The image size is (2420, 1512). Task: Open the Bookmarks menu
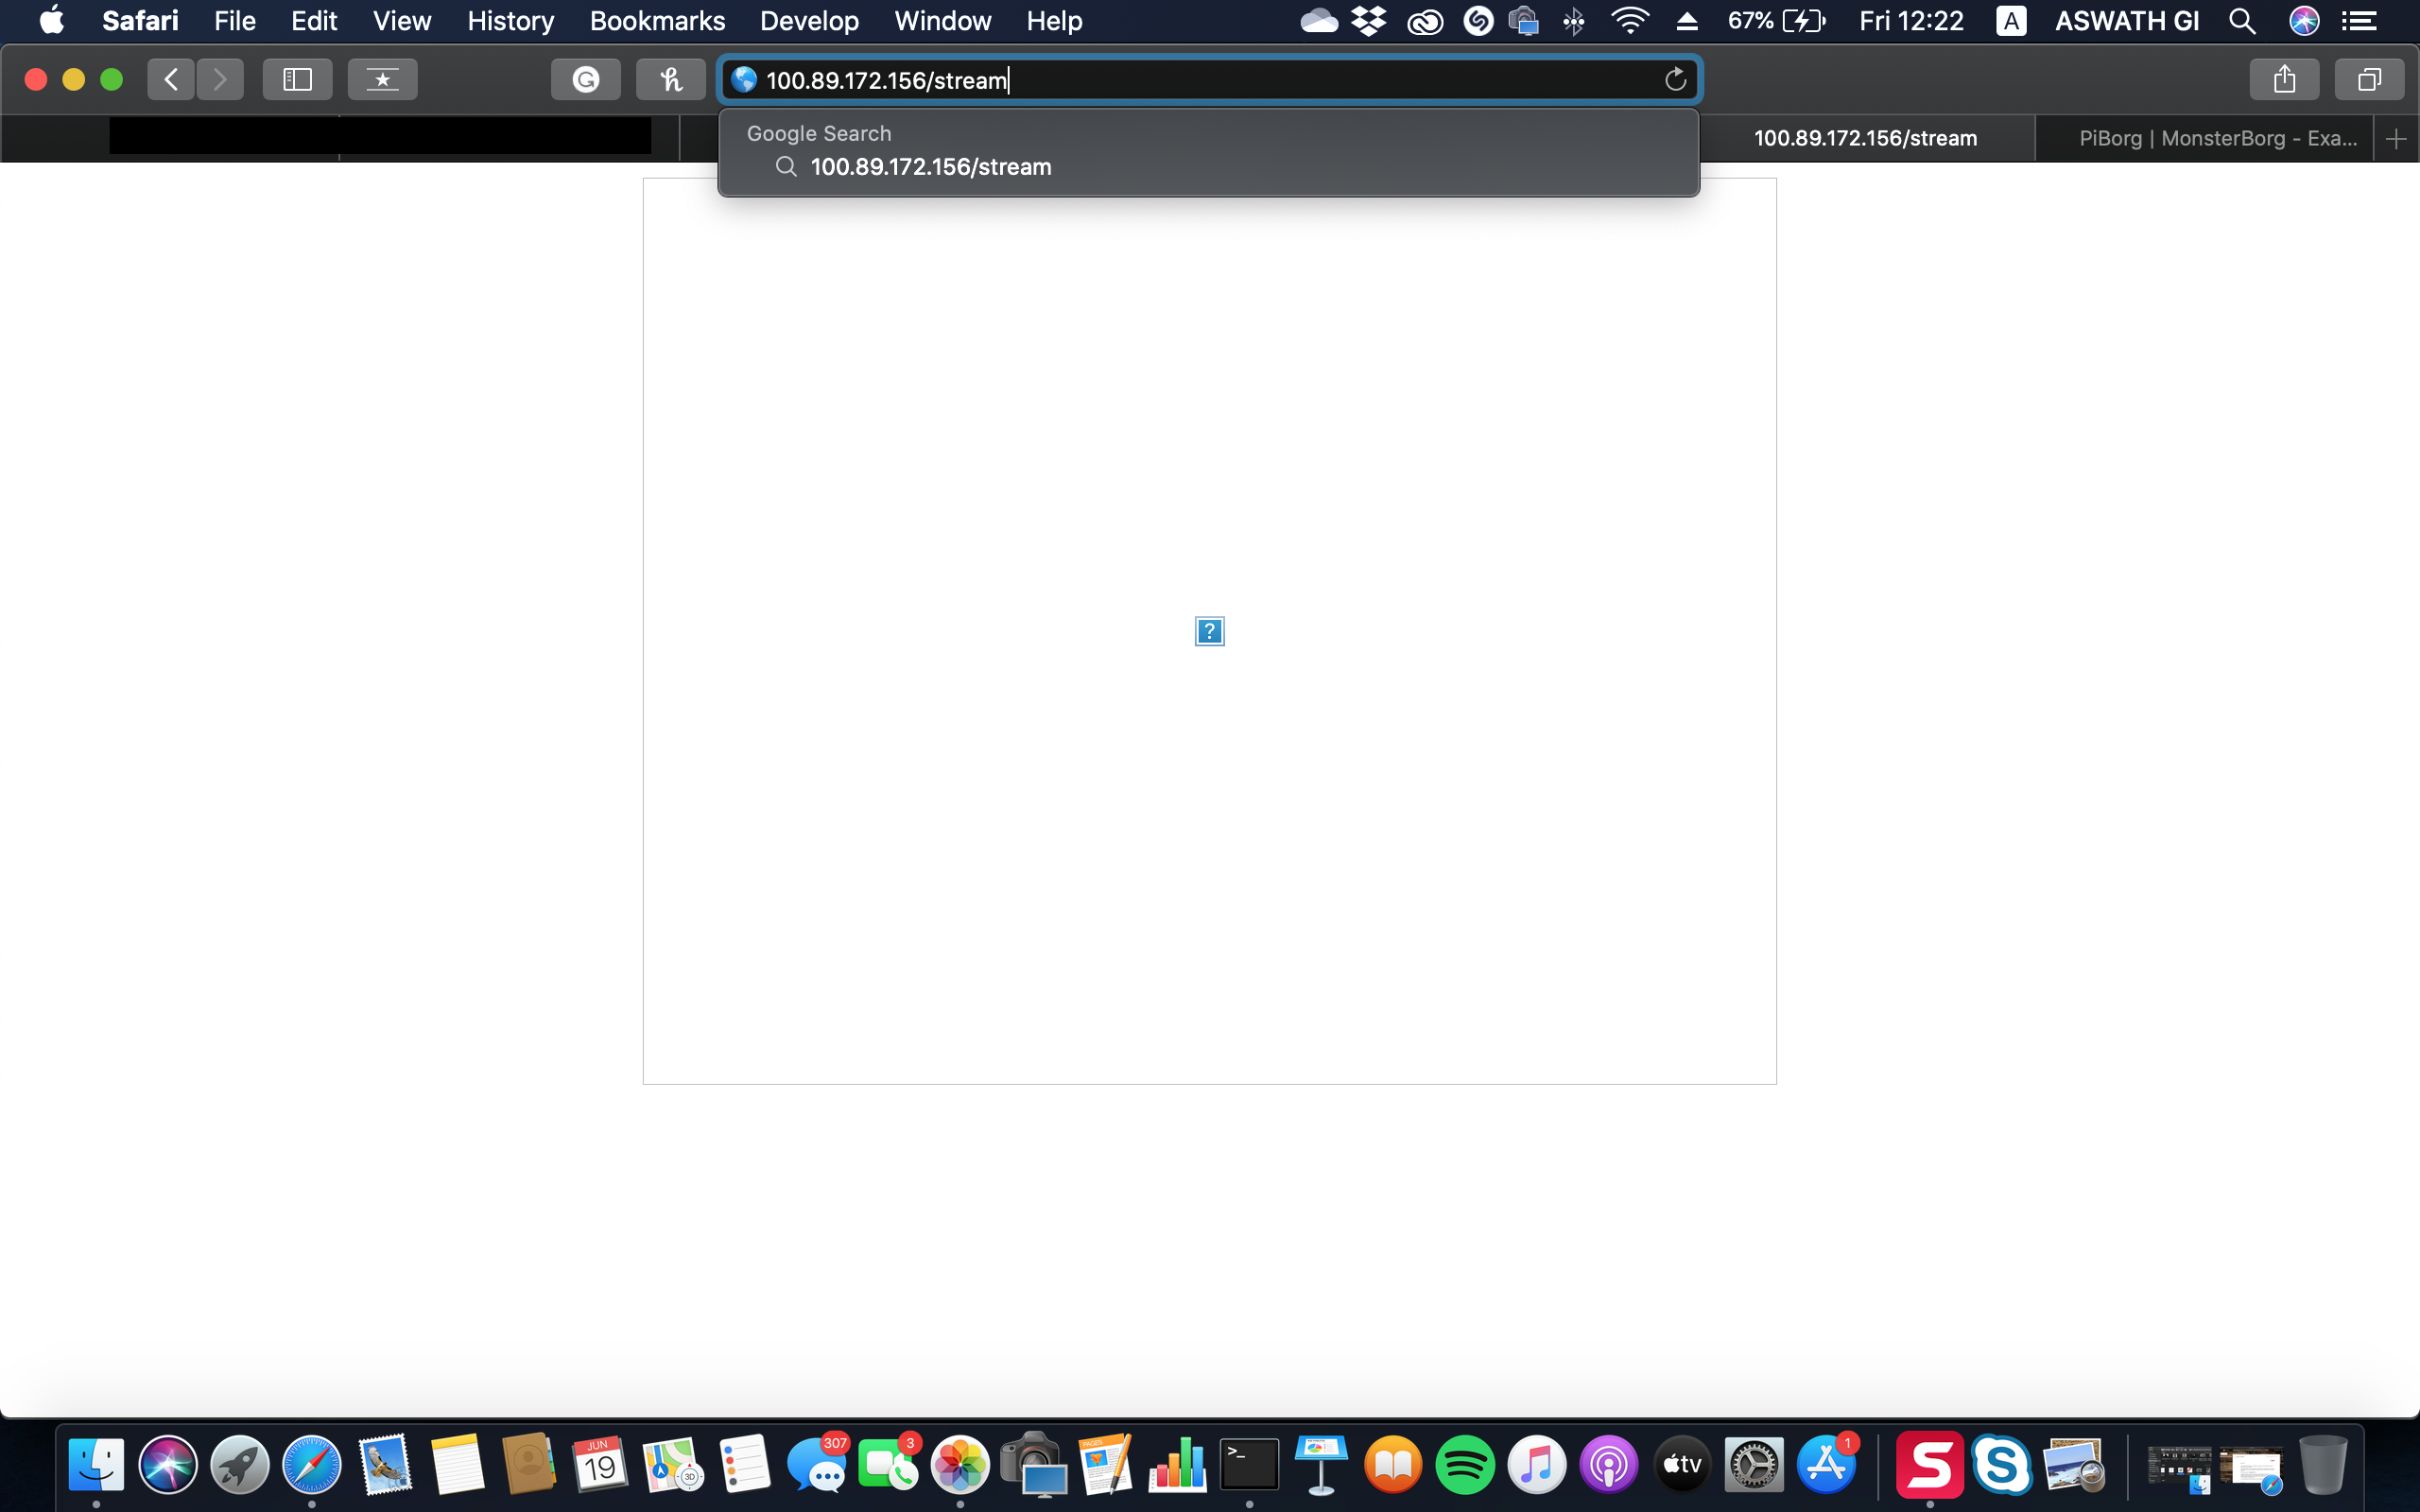click(x=657, y=21)
